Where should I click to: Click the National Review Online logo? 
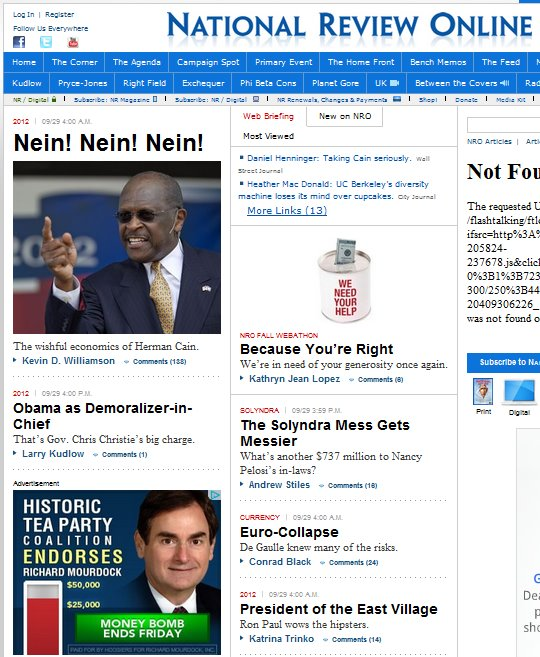coord(349,25)
